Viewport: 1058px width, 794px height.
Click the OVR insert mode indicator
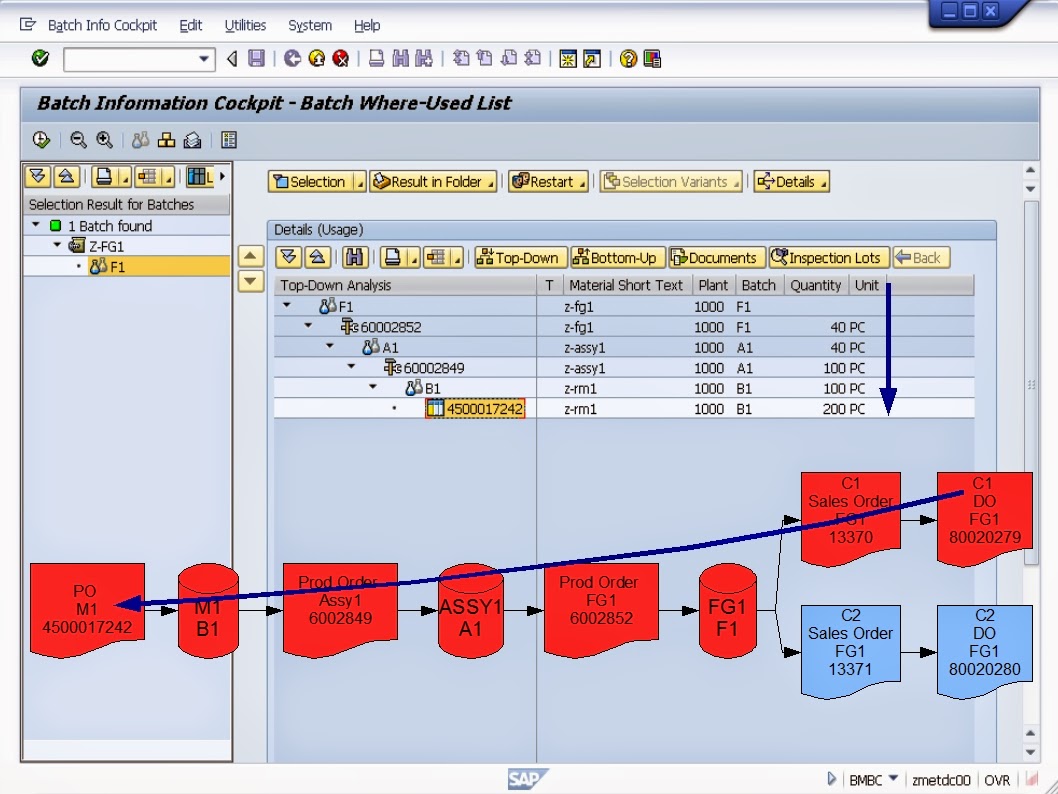[x=997, y=781]
